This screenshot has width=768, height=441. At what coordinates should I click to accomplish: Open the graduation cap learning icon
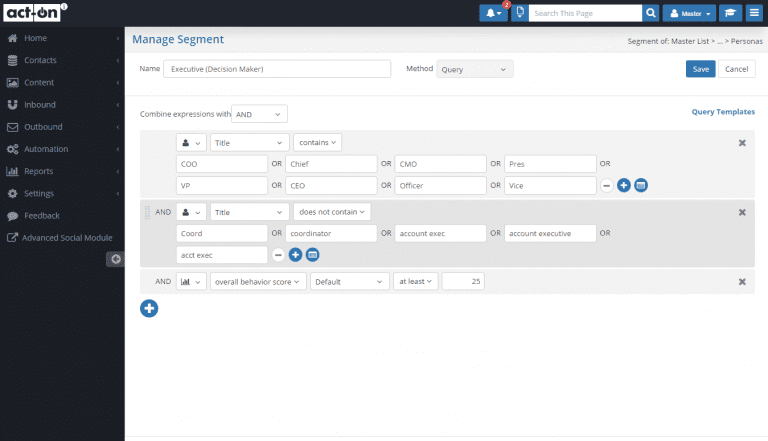pos(733,13)
